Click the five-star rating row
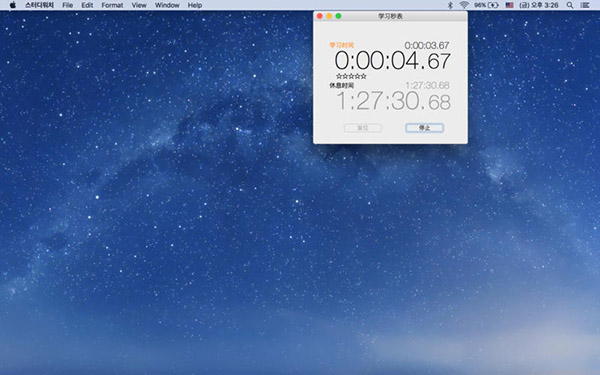 point(351,76)
